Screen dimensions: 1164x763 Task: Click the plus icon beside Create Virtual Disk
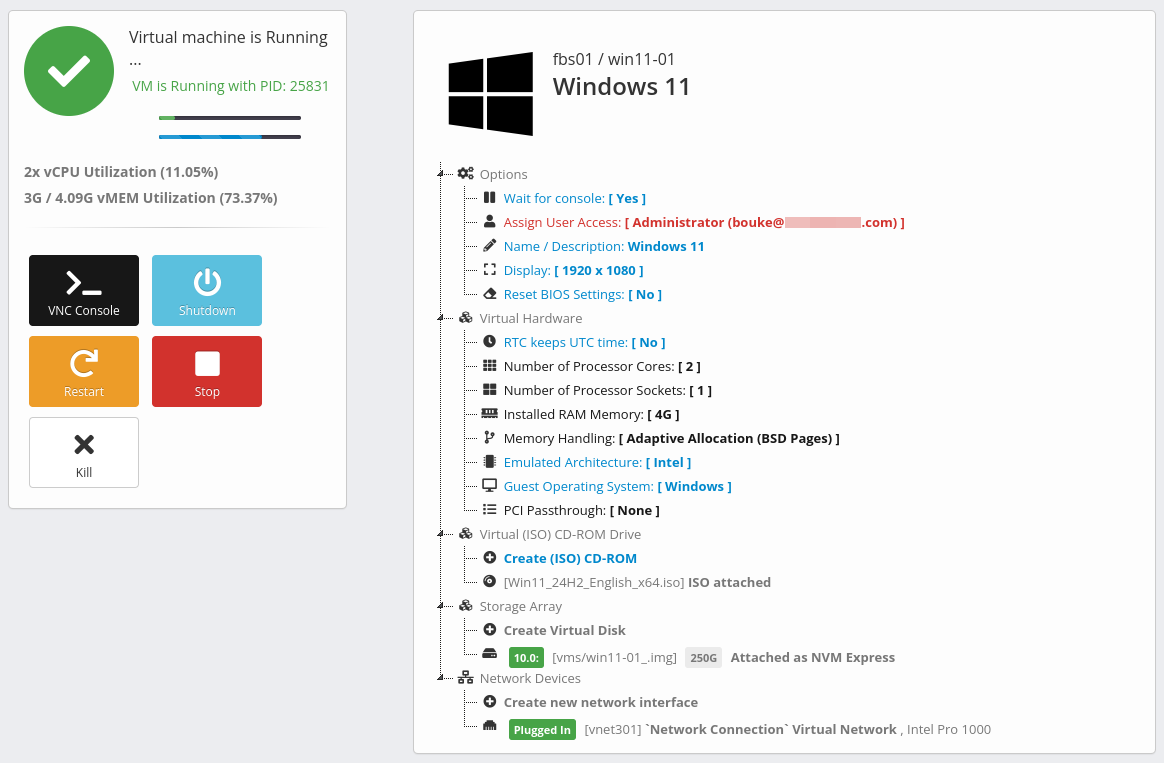click(489, 629)
